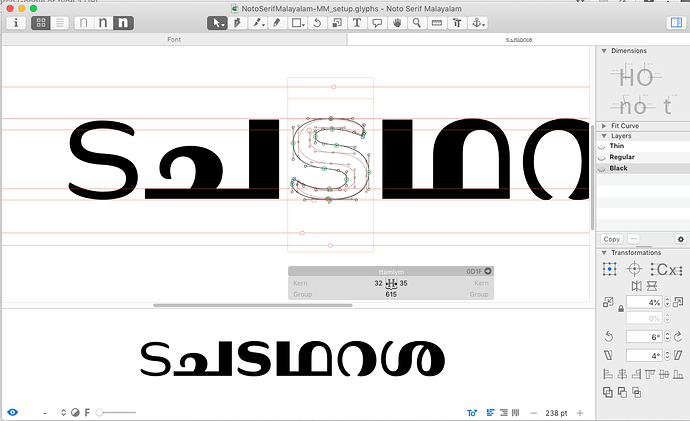Set transformation origin grid point
This screenshot has width=690, height=421.
click(x=609, y=269)
